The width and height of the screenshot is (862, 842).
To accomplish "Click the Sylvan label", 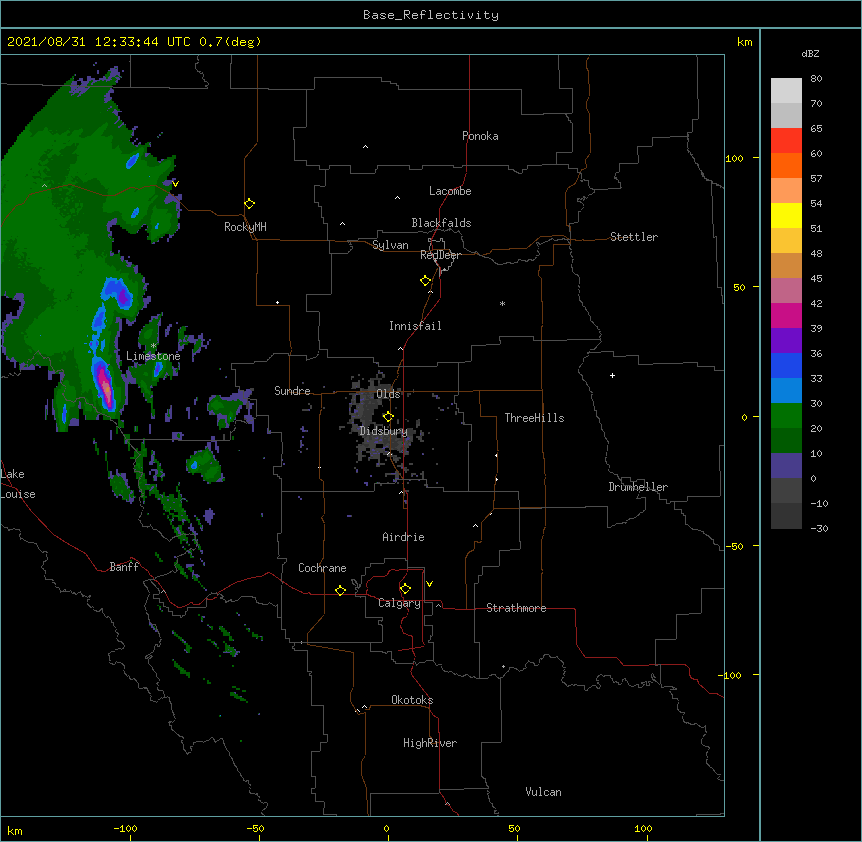I will (x=390, y=245).
